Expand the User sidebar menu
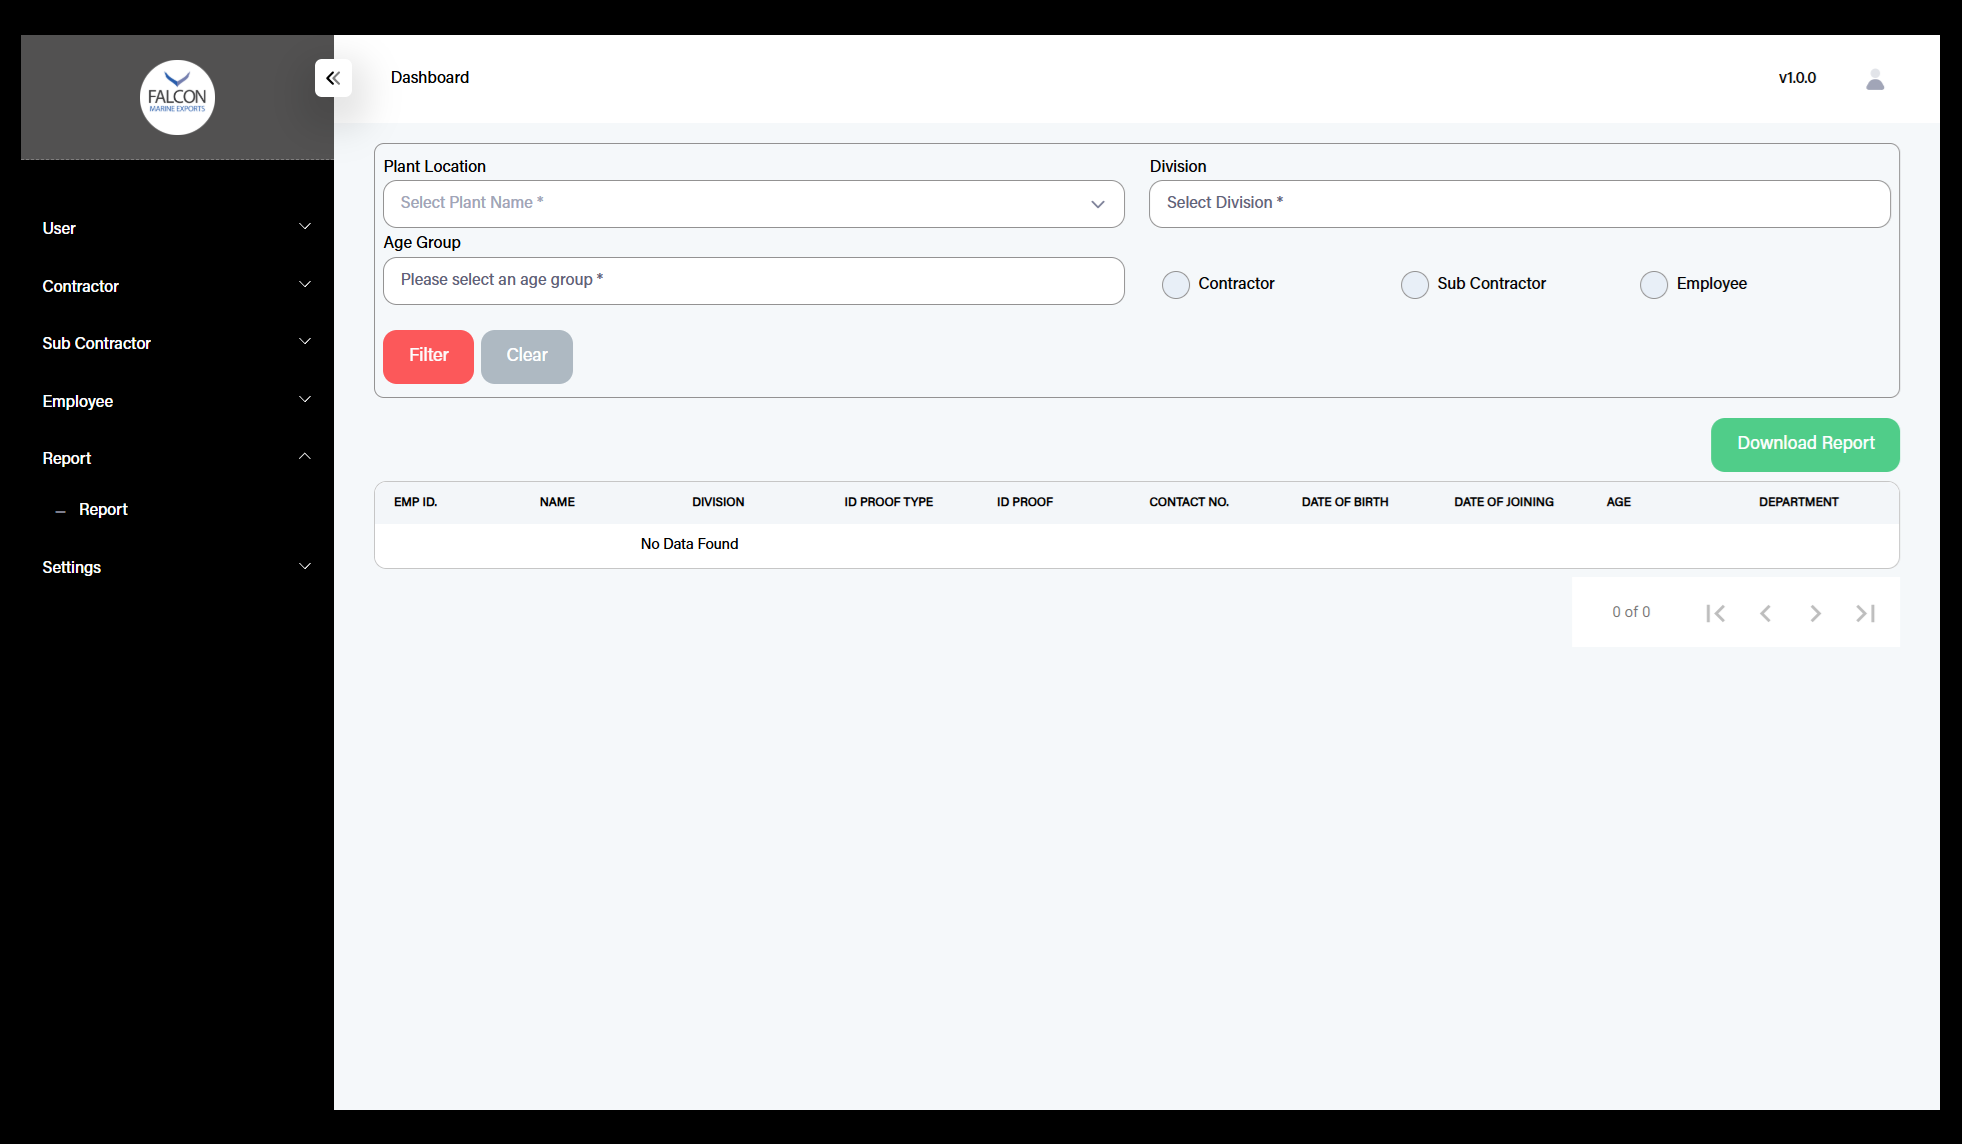The height and width of the screenshot is (1144, 1962). click(177, 228)
